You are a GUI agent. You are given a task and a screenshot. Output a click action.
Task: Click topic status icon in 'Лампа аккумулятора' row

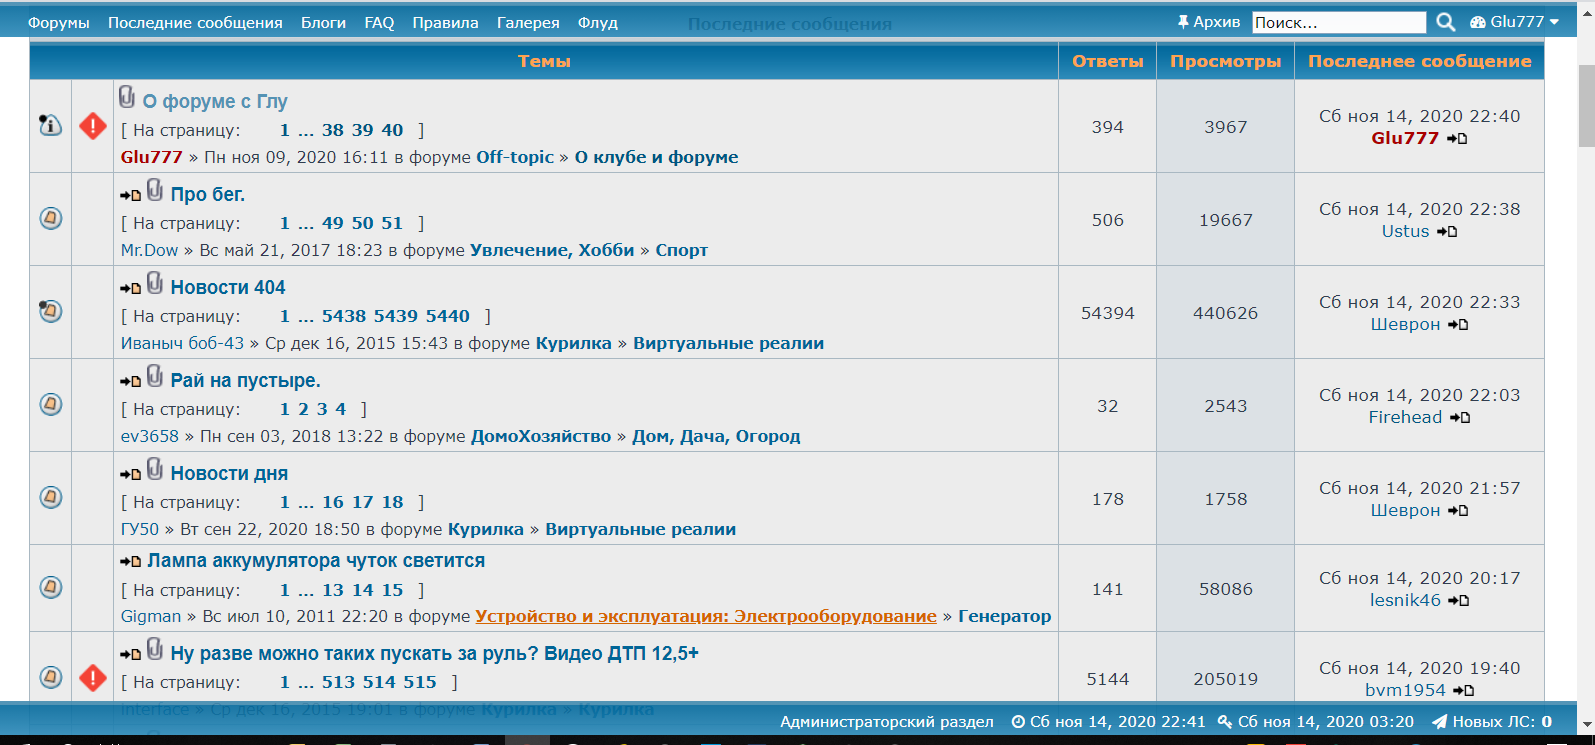pos(51,587)
